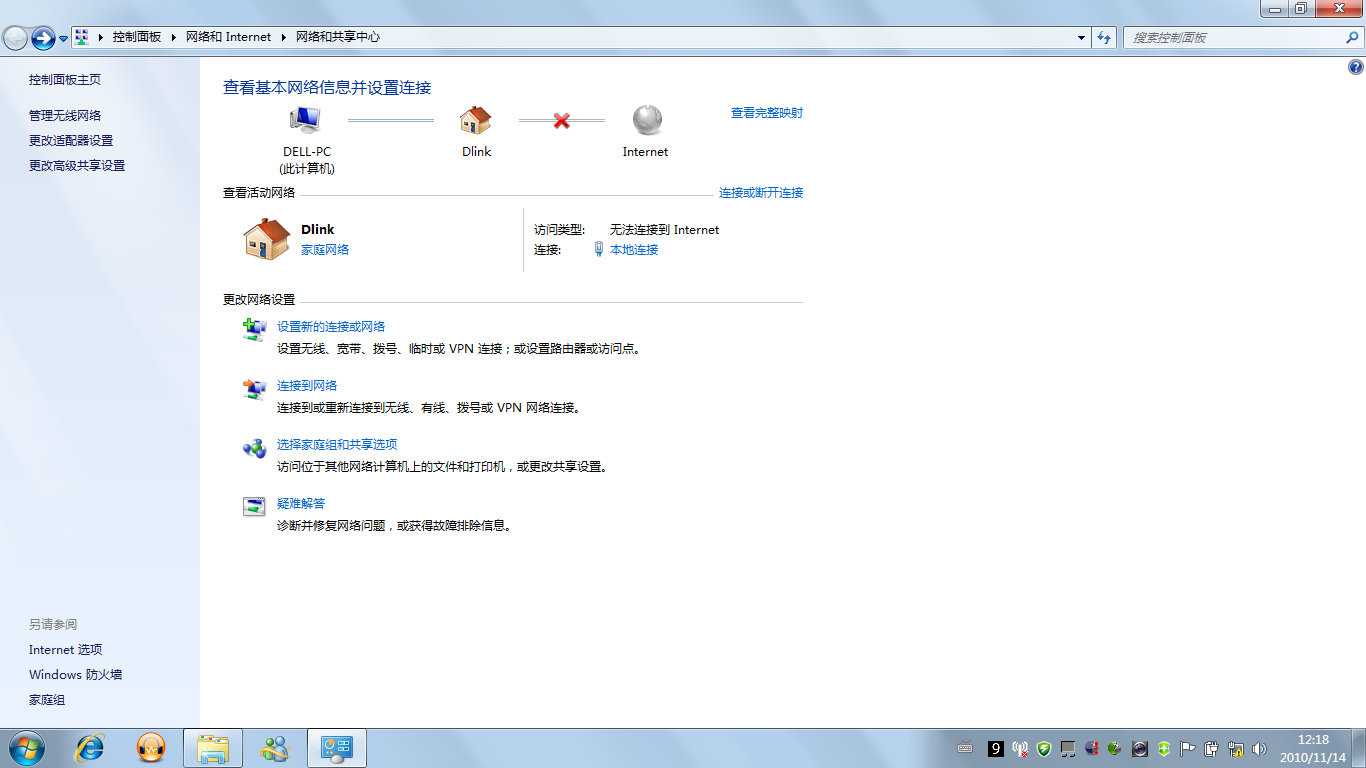1366x768 pixels.
Task: Click the volume speaker icon in system tray
Action: [x=1259, y=748]
